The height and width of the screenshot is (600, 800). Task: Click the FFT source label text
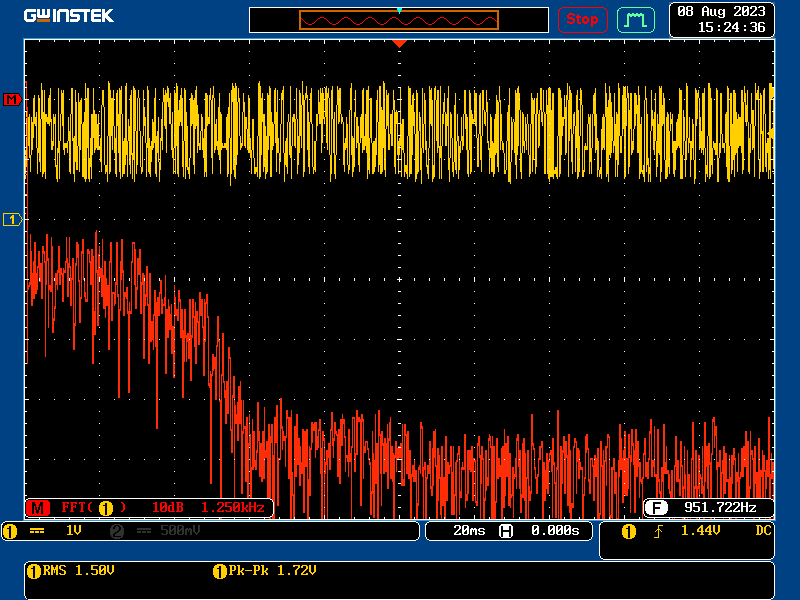(x=94, y=508)
